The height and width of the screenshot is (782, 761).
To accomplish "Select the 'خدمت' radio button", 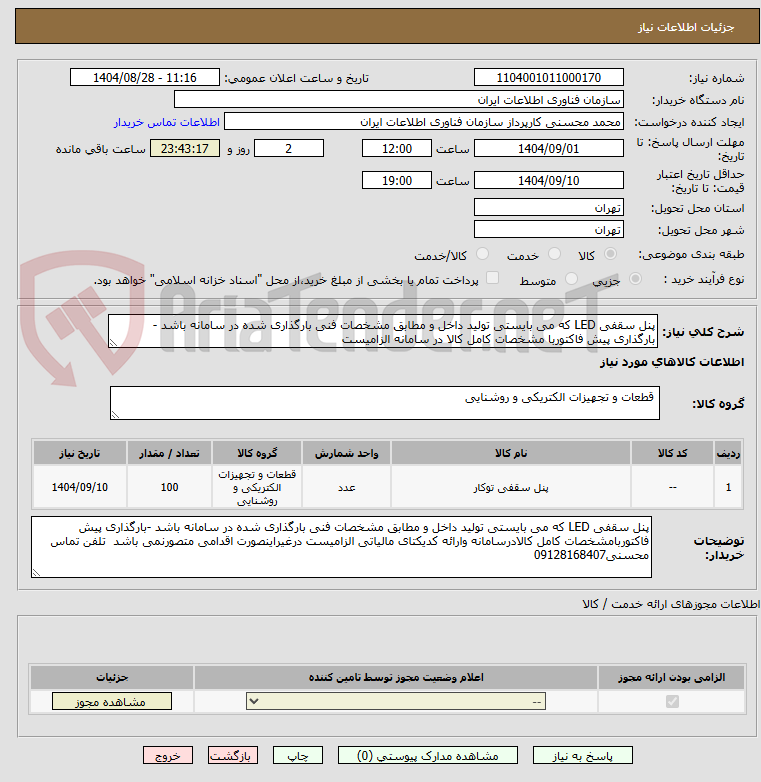I will pyautogui.click(x=554, y=254).
